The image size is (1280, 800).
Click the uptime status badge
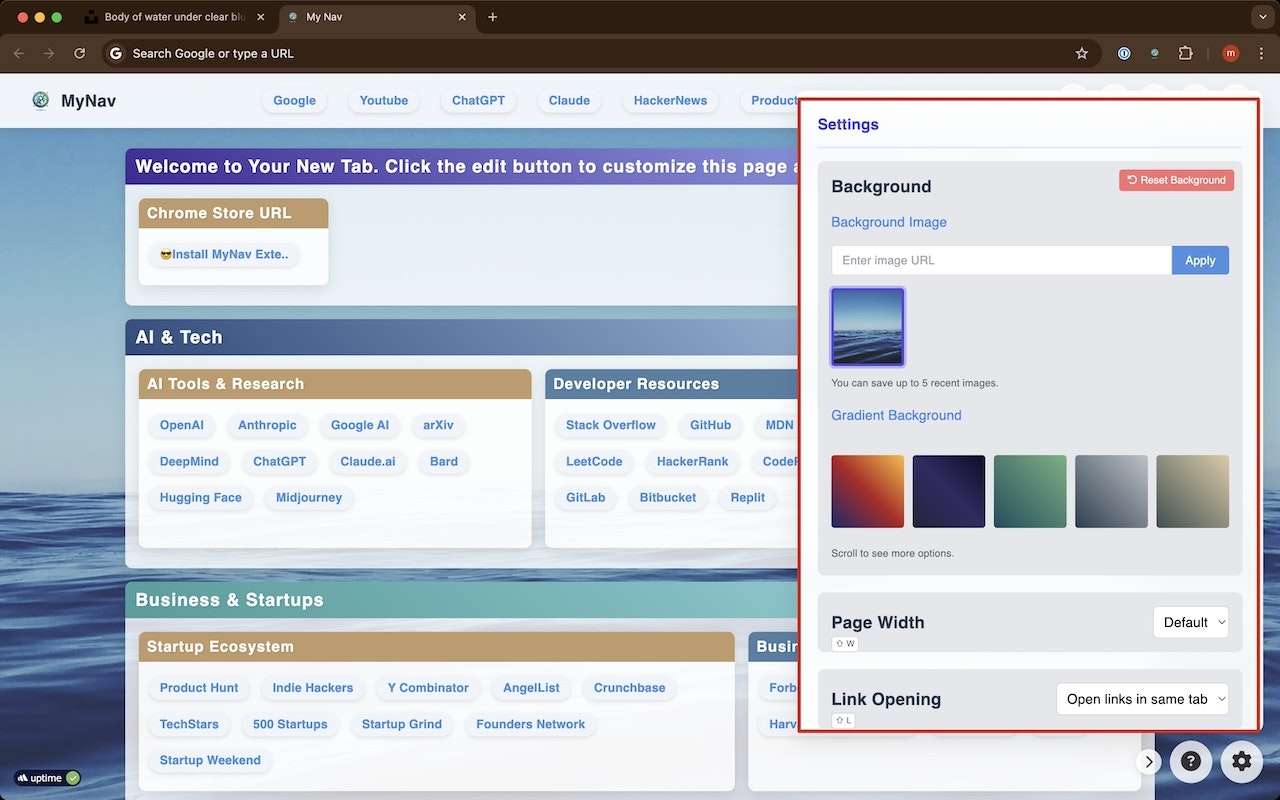pos(47,778)
